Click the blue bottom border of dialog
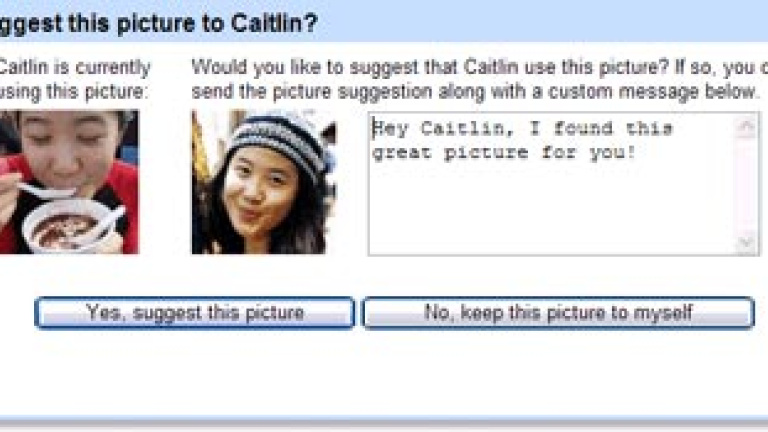The width and height of the screenshot is (768, 432). pyautogui.click(x=384, y=422)
